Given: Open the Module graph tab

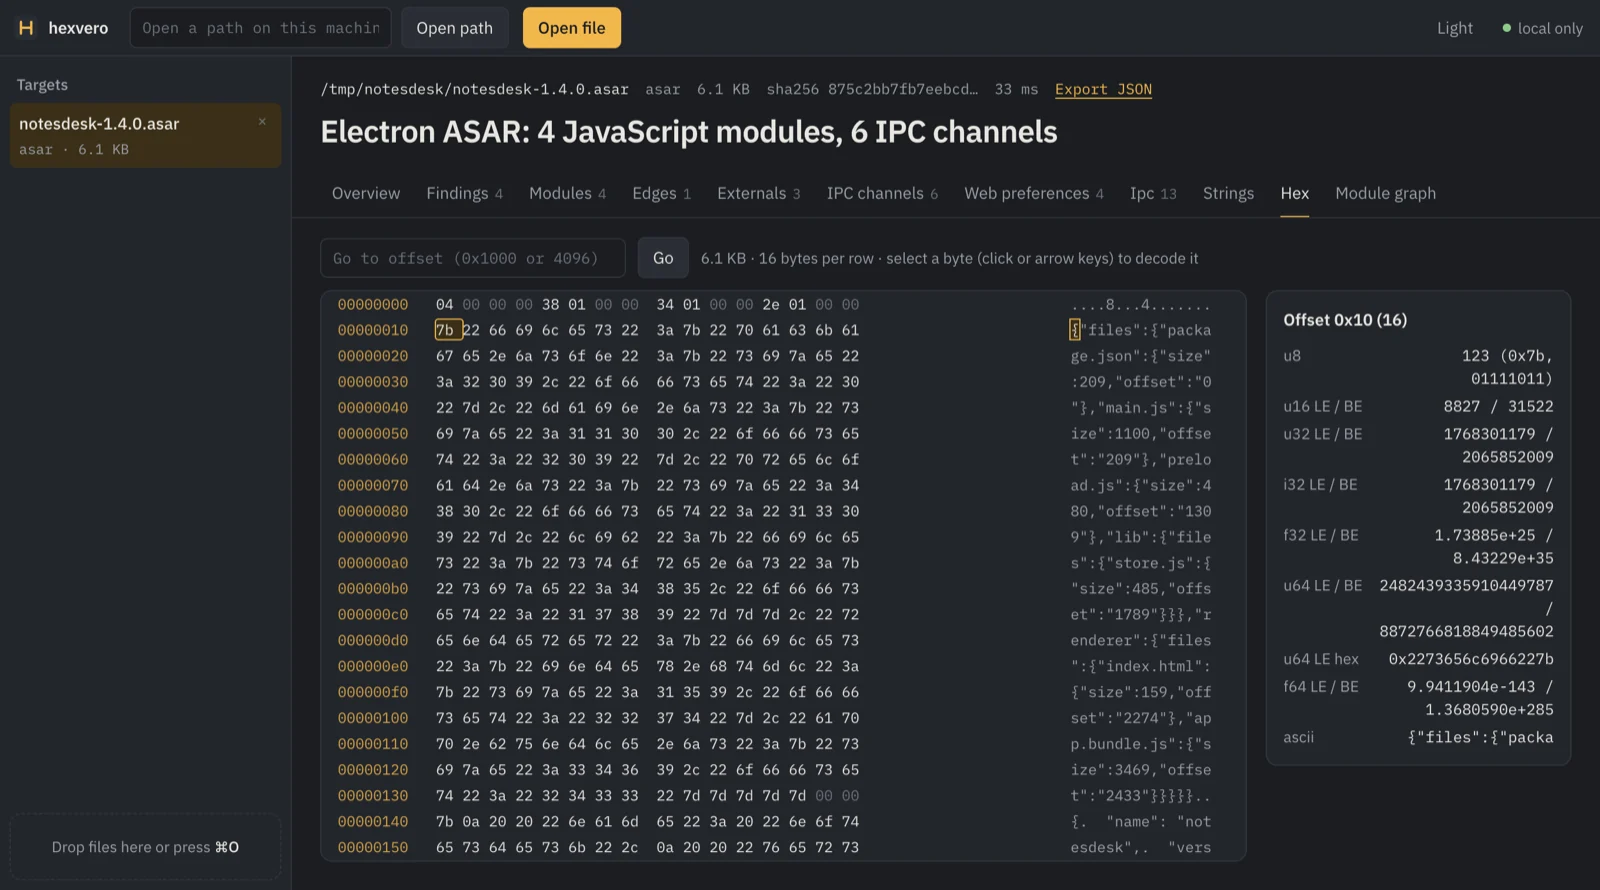Looking at the screenshot, I should [1385, 193].
